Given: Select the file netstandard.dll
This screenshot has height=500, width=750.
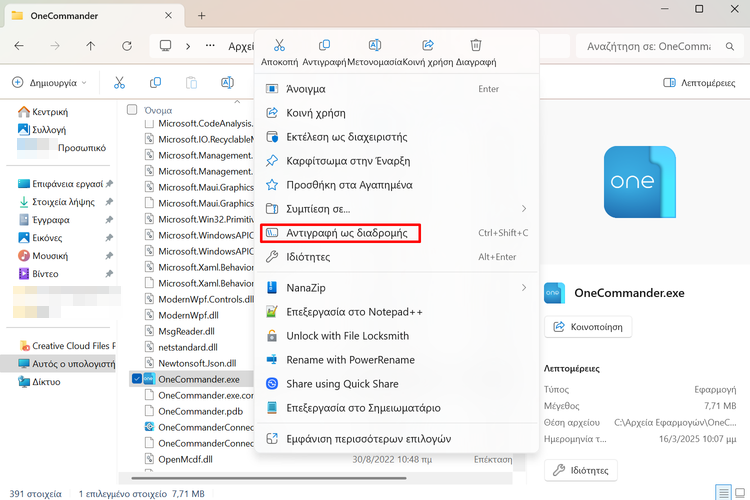Looking at the screenshot, I should [x=188, y=347].
